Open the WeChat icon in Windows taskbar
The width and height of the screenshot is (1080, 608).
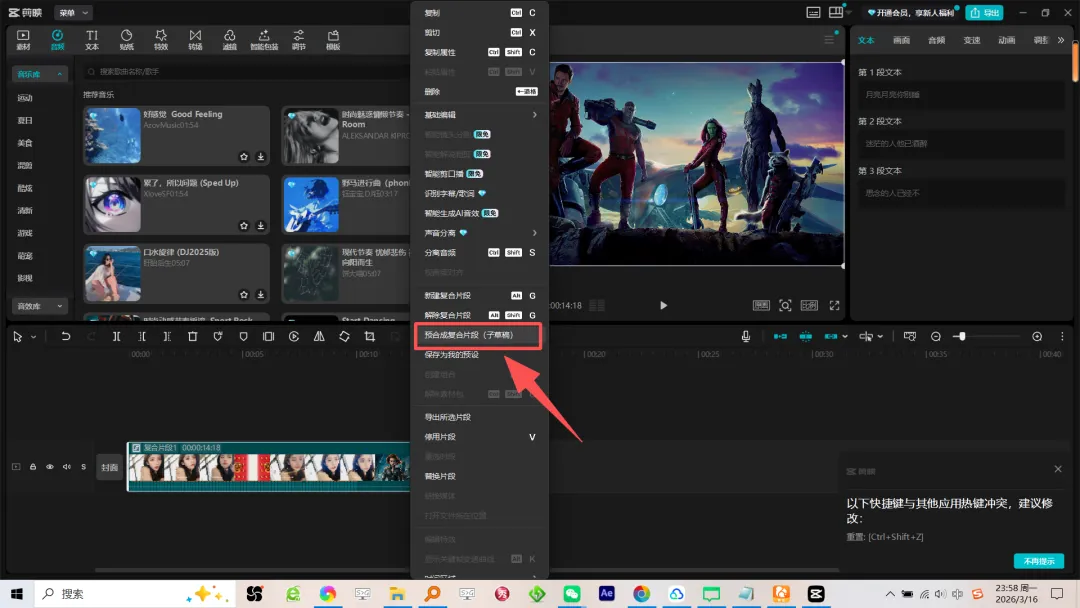pos(572,594)
